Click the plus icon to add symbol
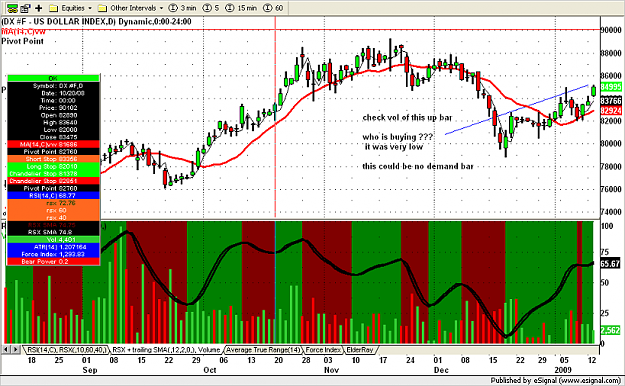 pyautogui.click(x=39, y=8)
